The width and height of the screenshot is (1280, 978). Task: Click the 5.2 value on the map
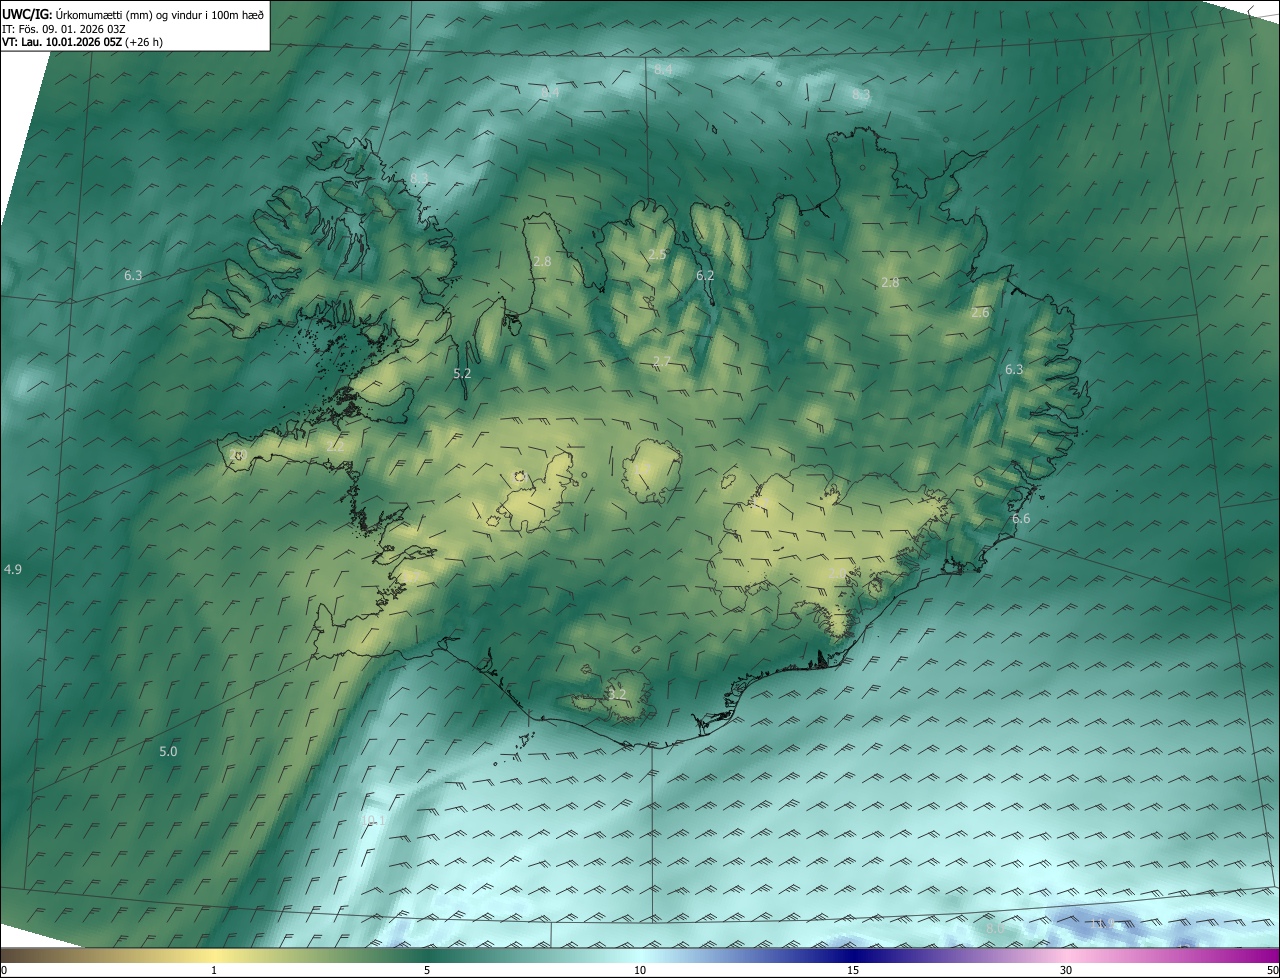tap(462, 373)
